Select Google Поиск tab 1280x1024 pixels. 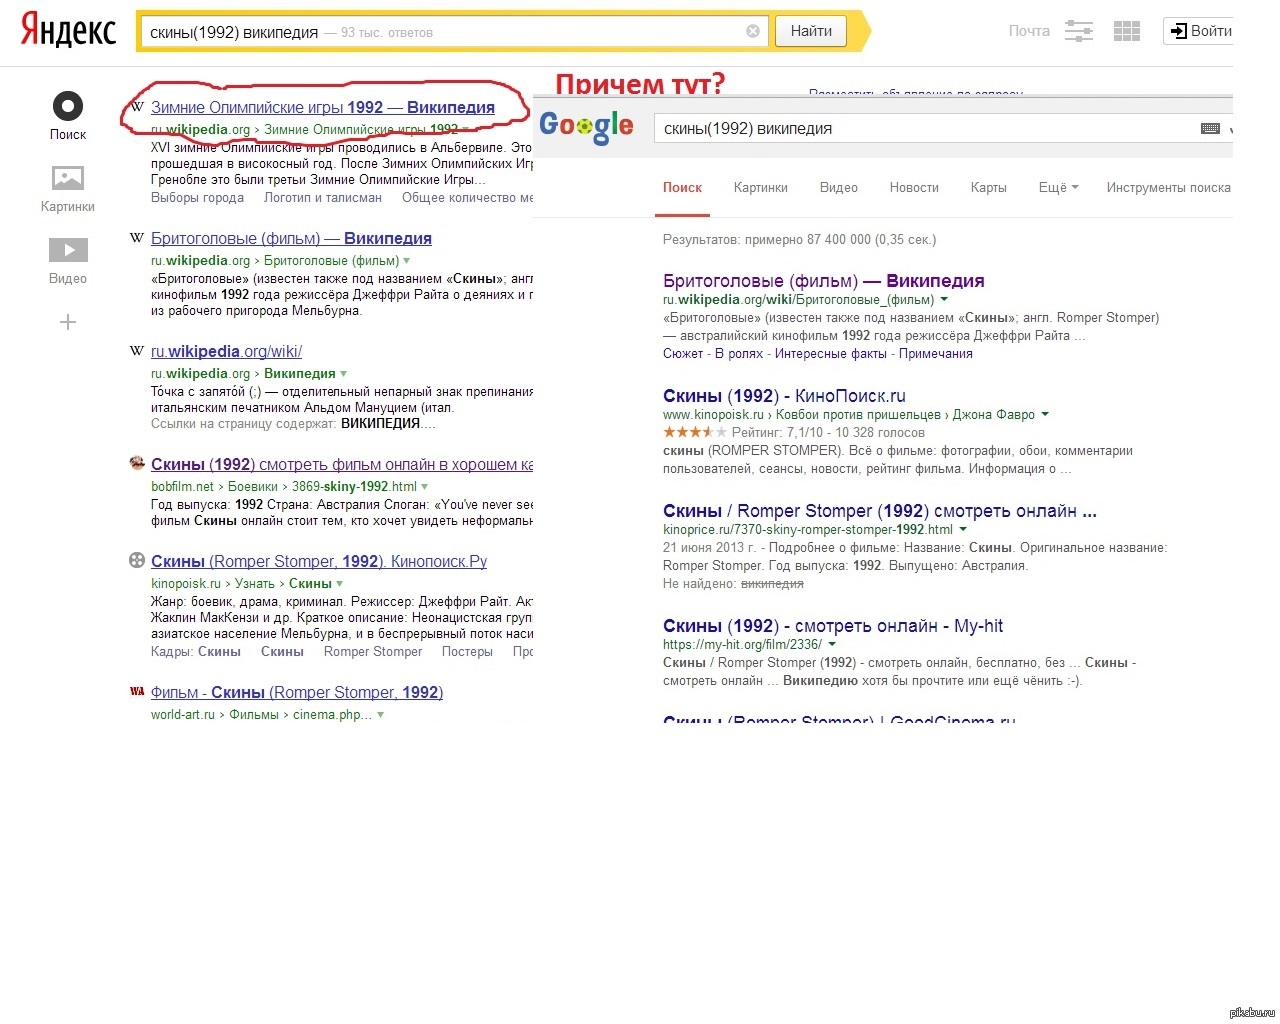click(x=682, y=188)
